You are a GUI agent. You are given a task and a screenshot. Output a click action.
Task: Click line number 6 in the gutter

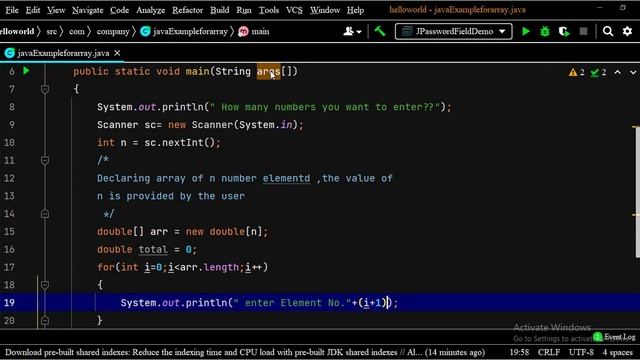pos(11,71)
